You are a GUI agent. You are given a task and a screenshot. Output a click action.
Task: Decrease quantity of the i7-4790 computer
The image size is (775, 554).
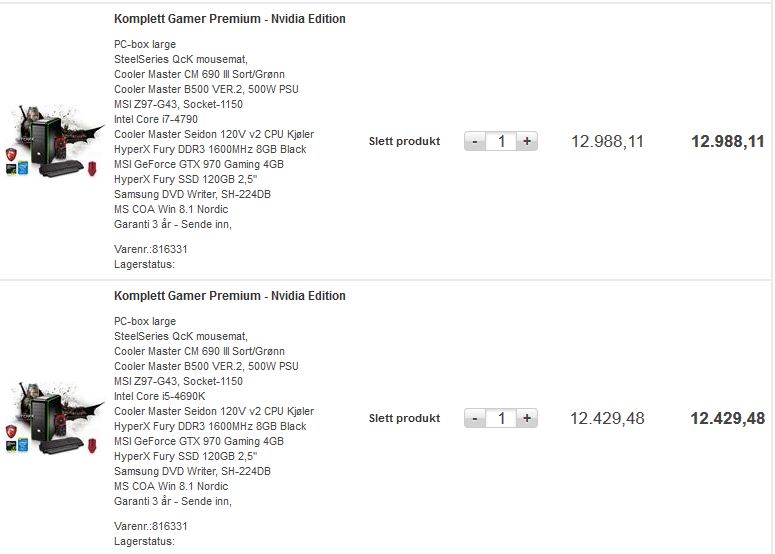[x=474, y=141]
